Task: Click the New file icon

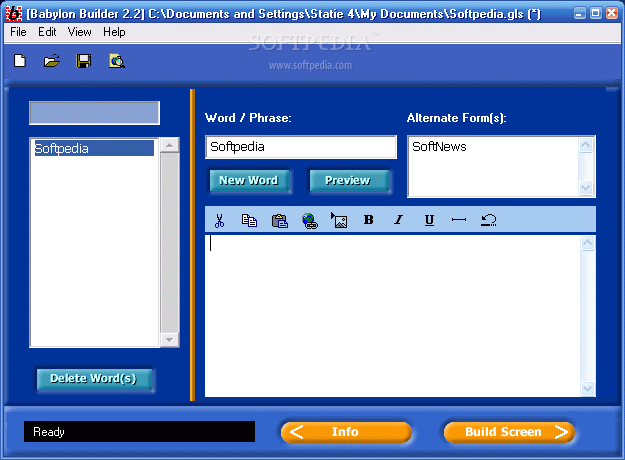Action: click(x=20, y=61)
